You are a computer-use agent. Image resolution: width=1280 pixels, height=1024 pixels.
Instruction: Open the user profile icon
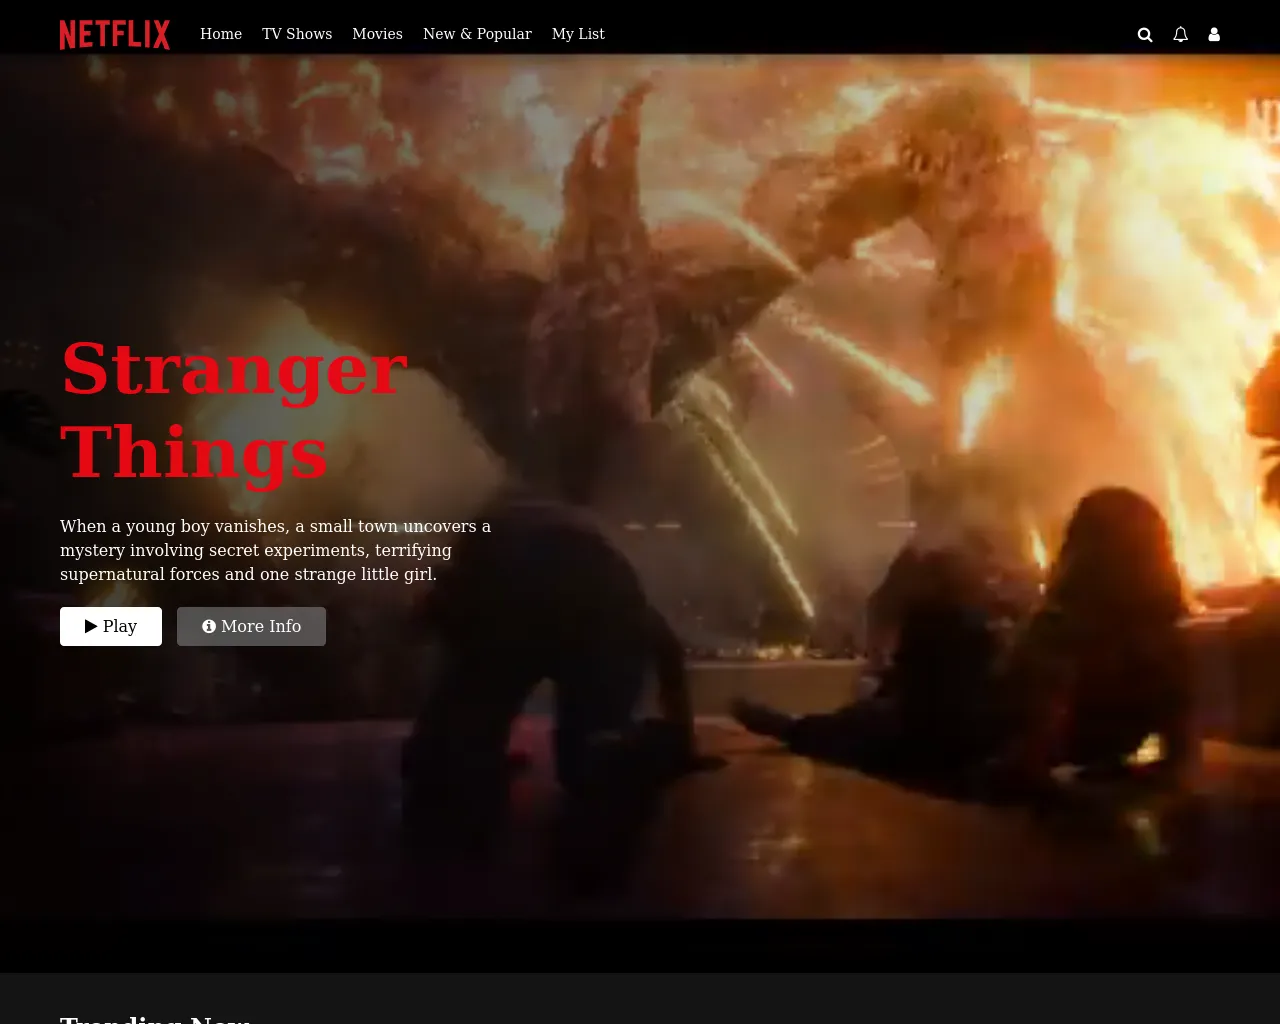1214,34
